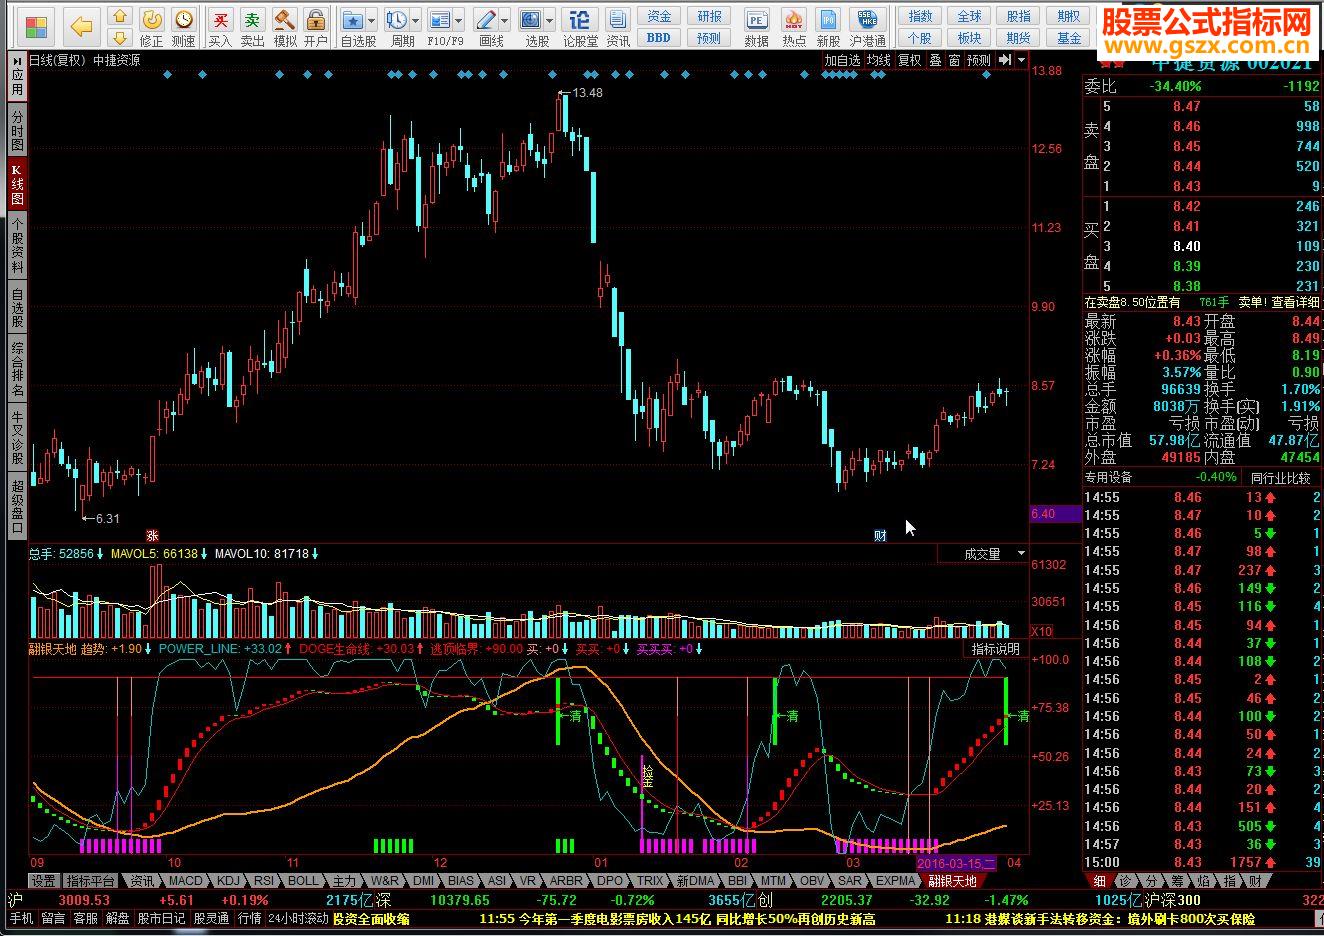Viewport: 1324px width, 936px height.
Task: Expand the 画线 drawing tools dropdown arrow
Action: coord(504,21)
